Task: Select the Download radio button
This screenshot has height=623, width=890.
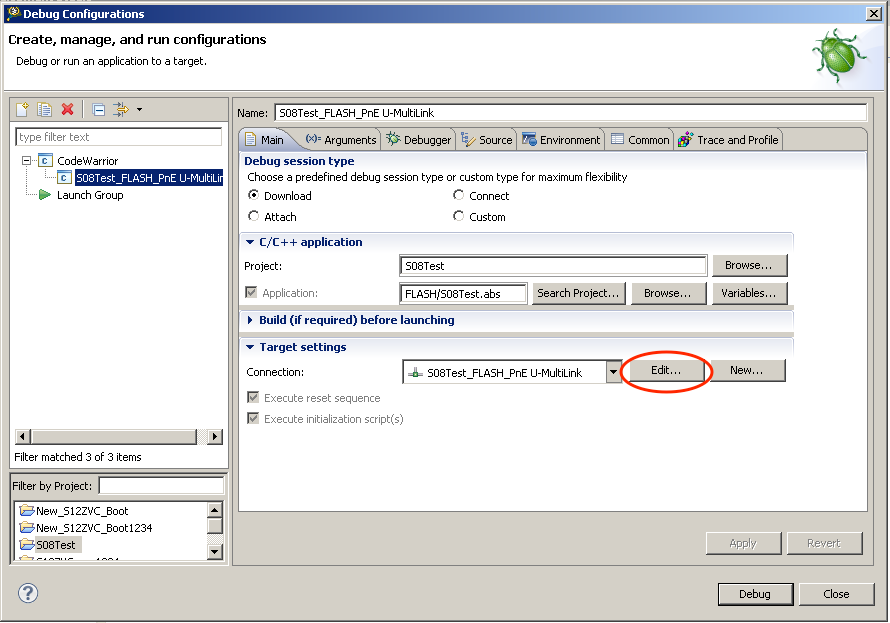Action: pos(254,196)
